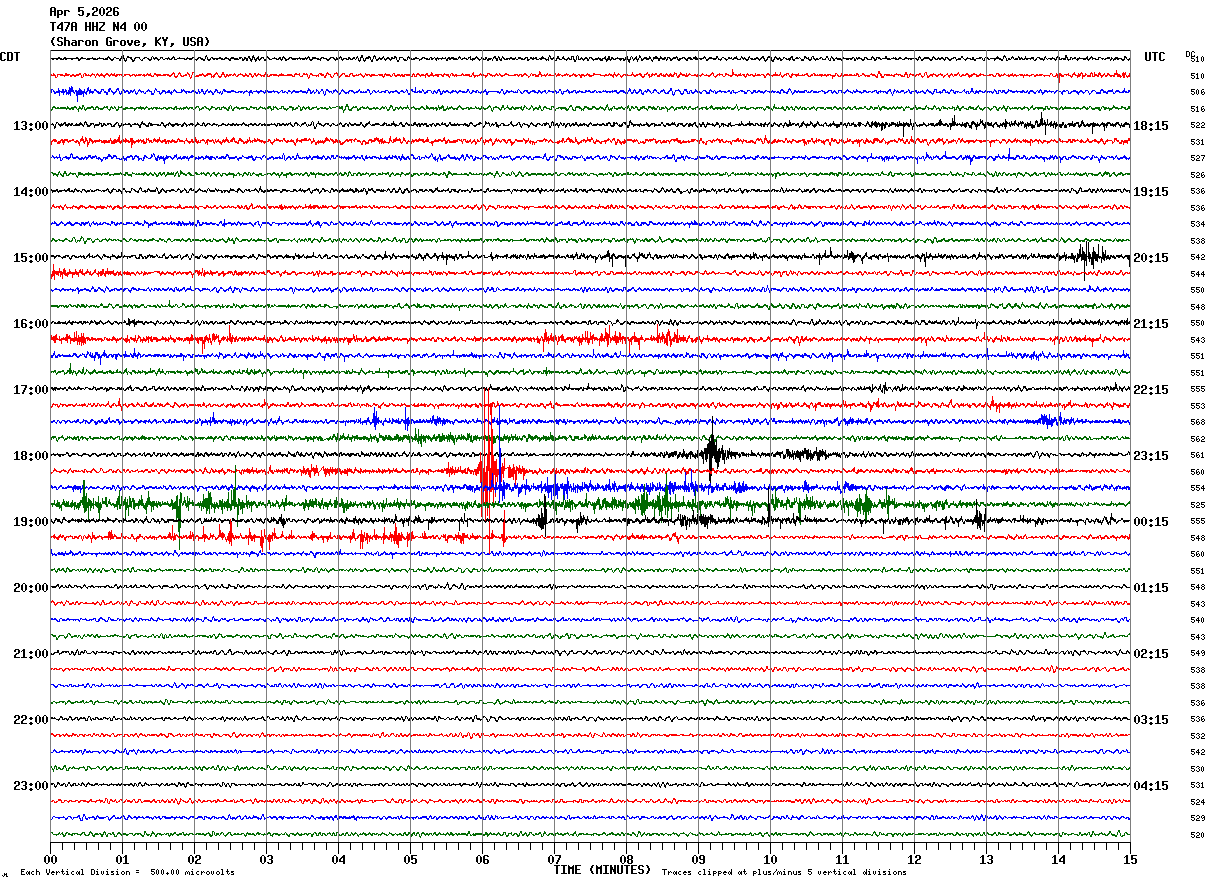Click DC offset value 568
This screenshot has height=886, width=1210.
1197,422
